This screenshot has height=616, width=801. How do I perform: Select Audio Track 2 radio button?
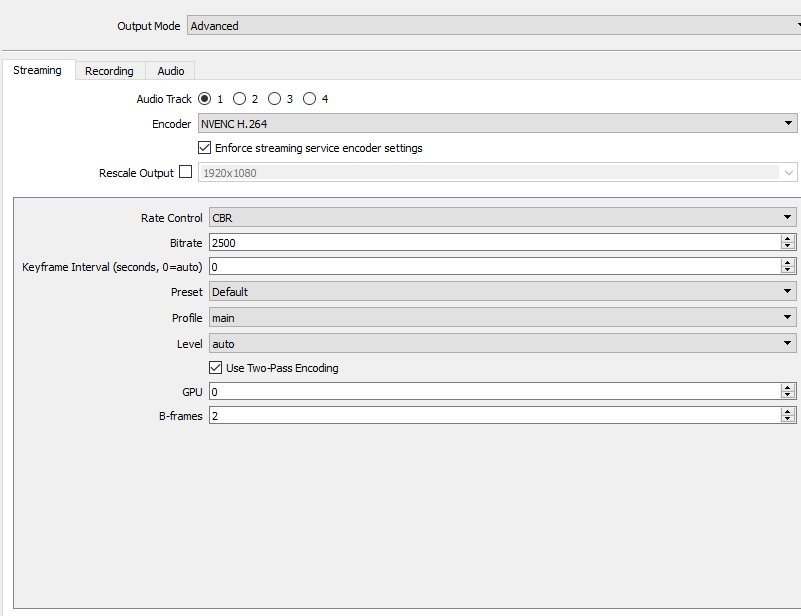(239, 99)
